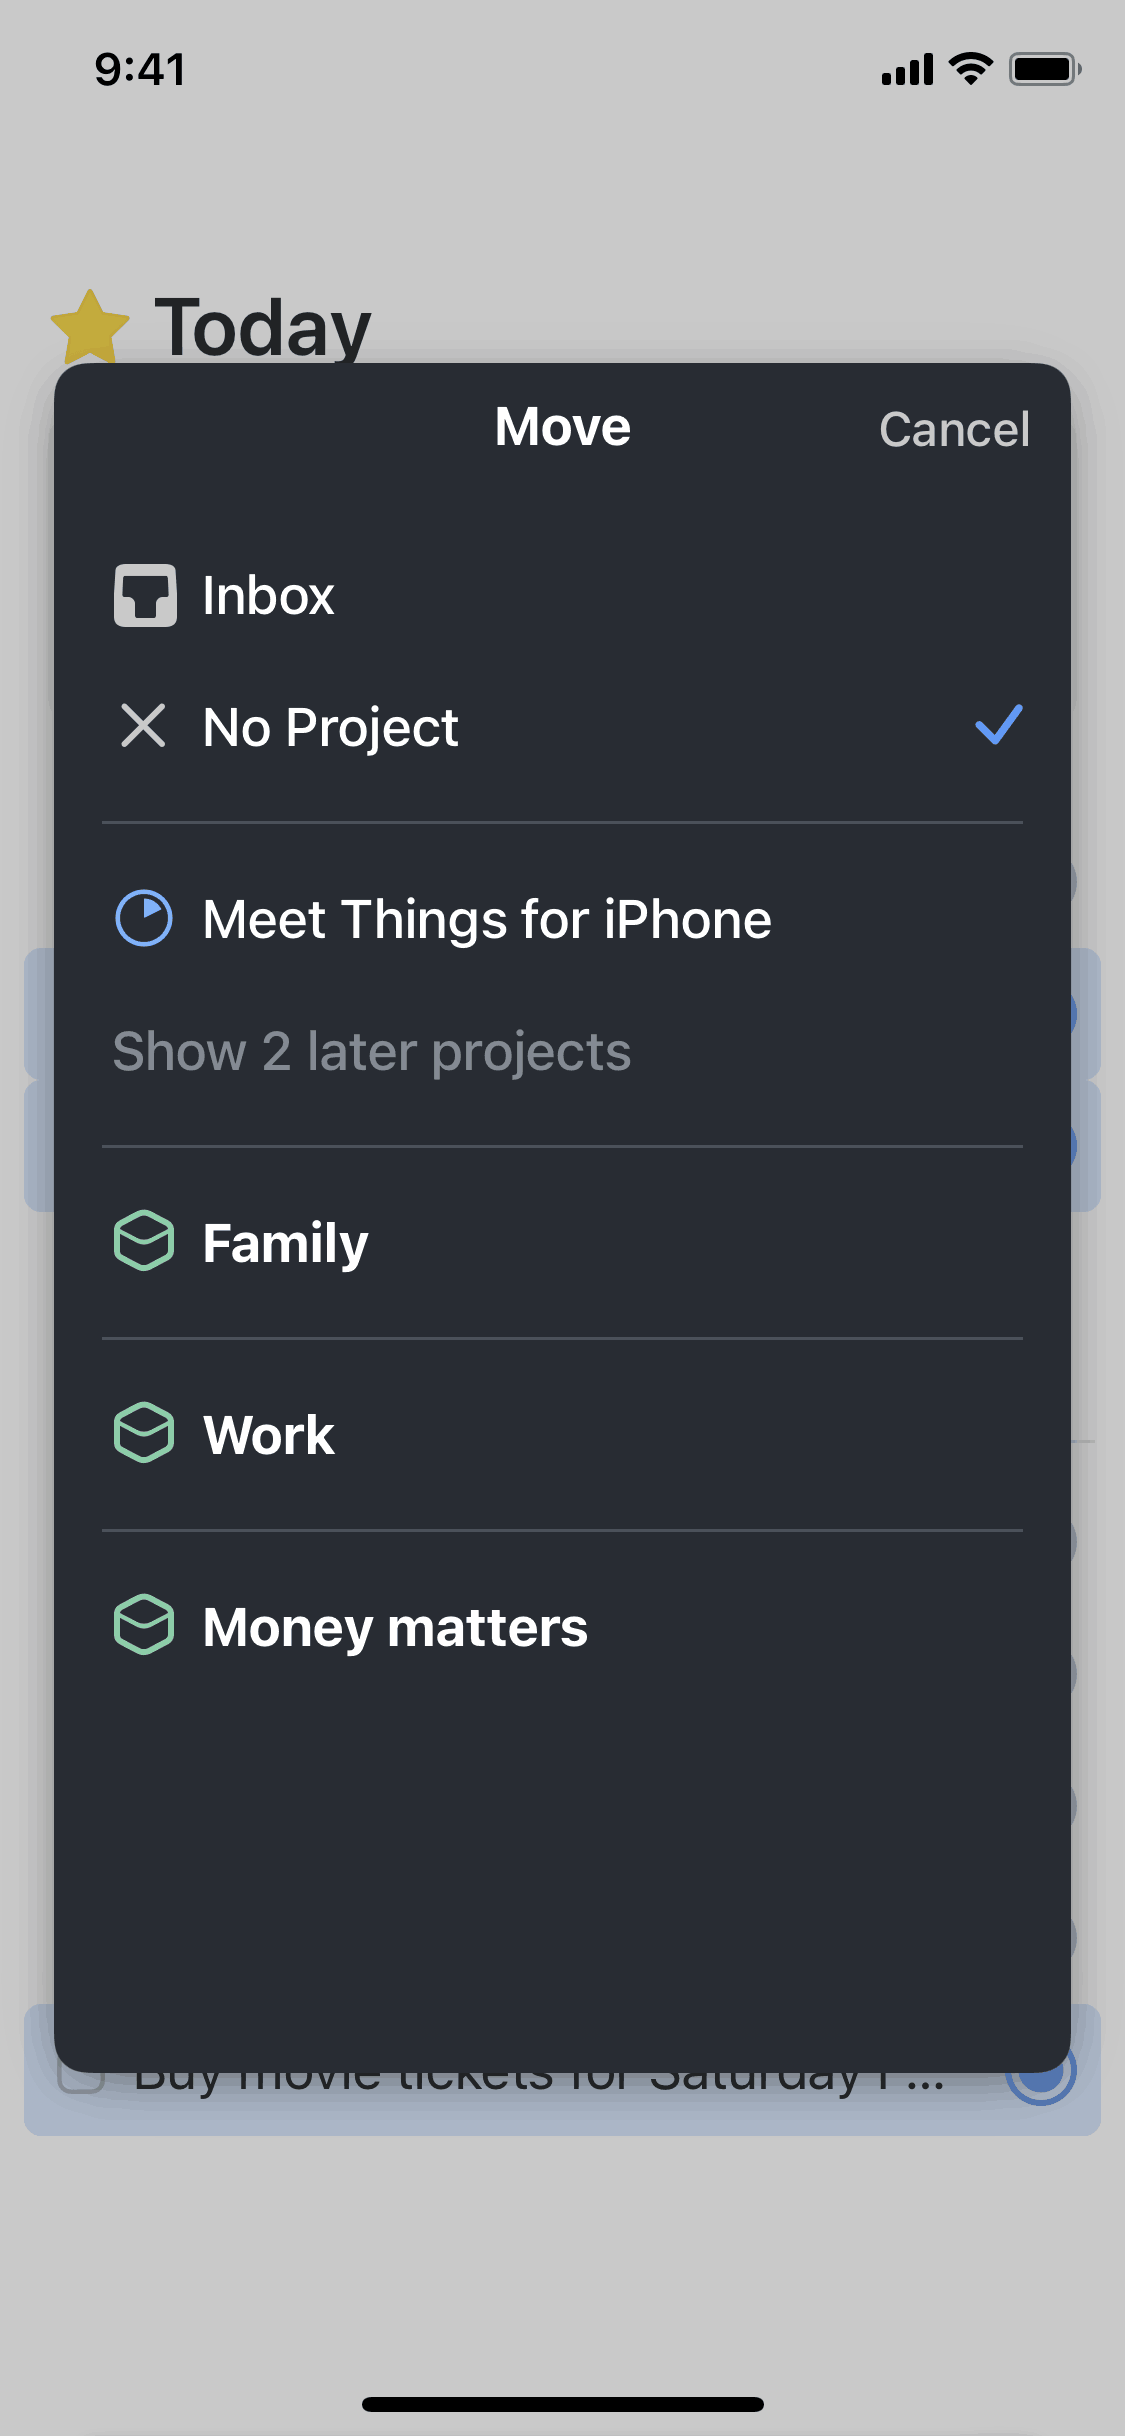Screen dimensions: 1125x2436
Task: Tap the Money matters cube icon
Action: click(144, 1625)
